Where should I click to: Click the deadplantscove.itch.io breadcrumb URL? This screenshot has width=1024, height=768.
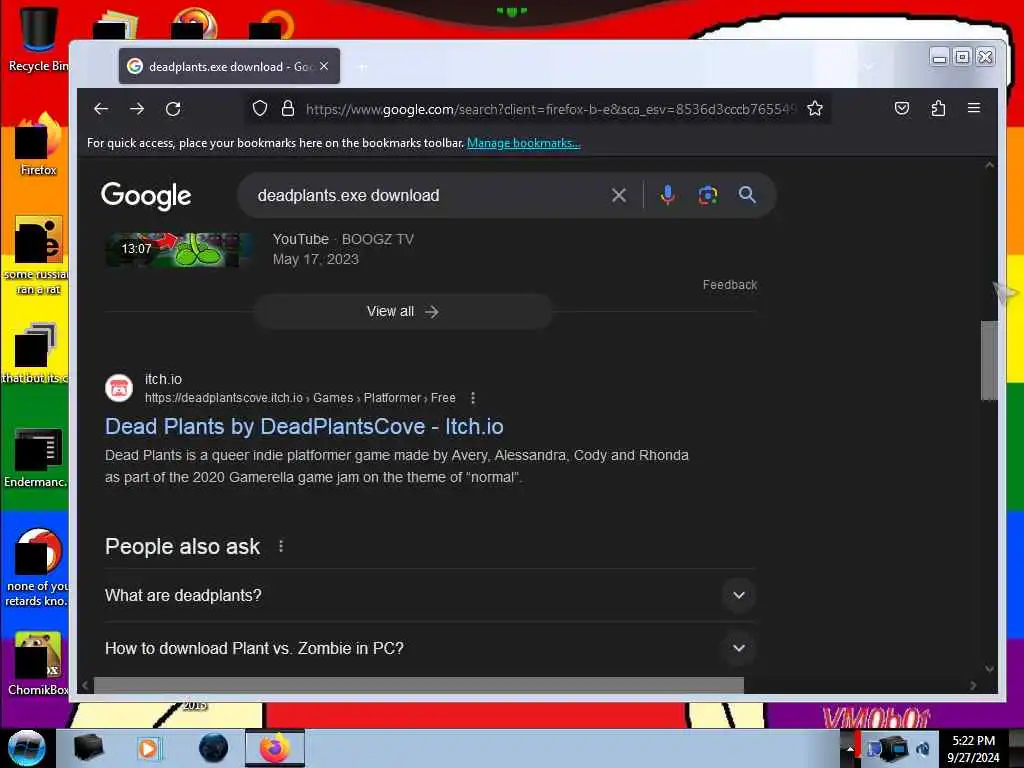tap(300, 398)
